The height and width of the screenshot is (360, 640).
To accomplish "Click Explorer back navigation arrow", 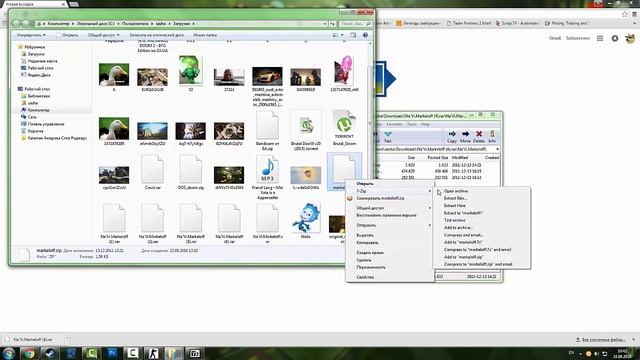I will [16, 24].
